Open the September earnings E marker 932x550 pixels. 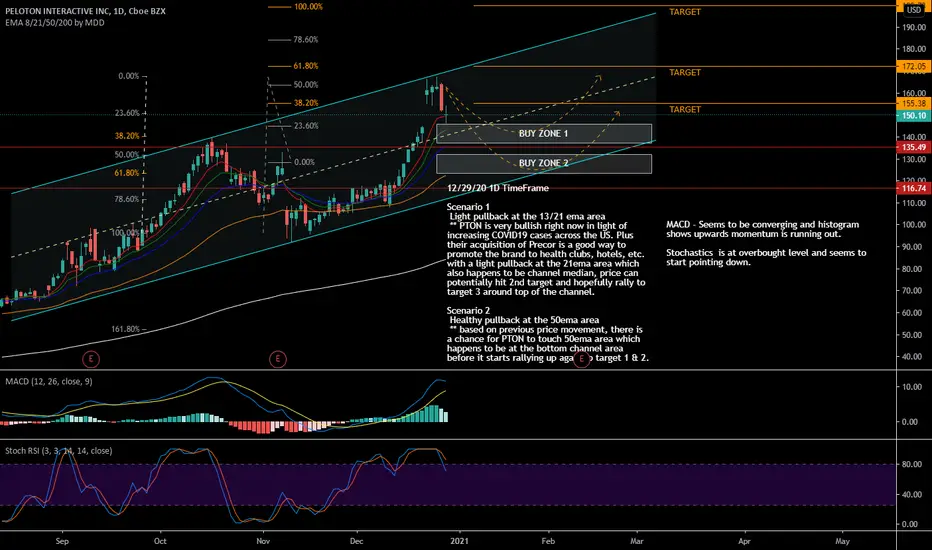coord(90,359)
